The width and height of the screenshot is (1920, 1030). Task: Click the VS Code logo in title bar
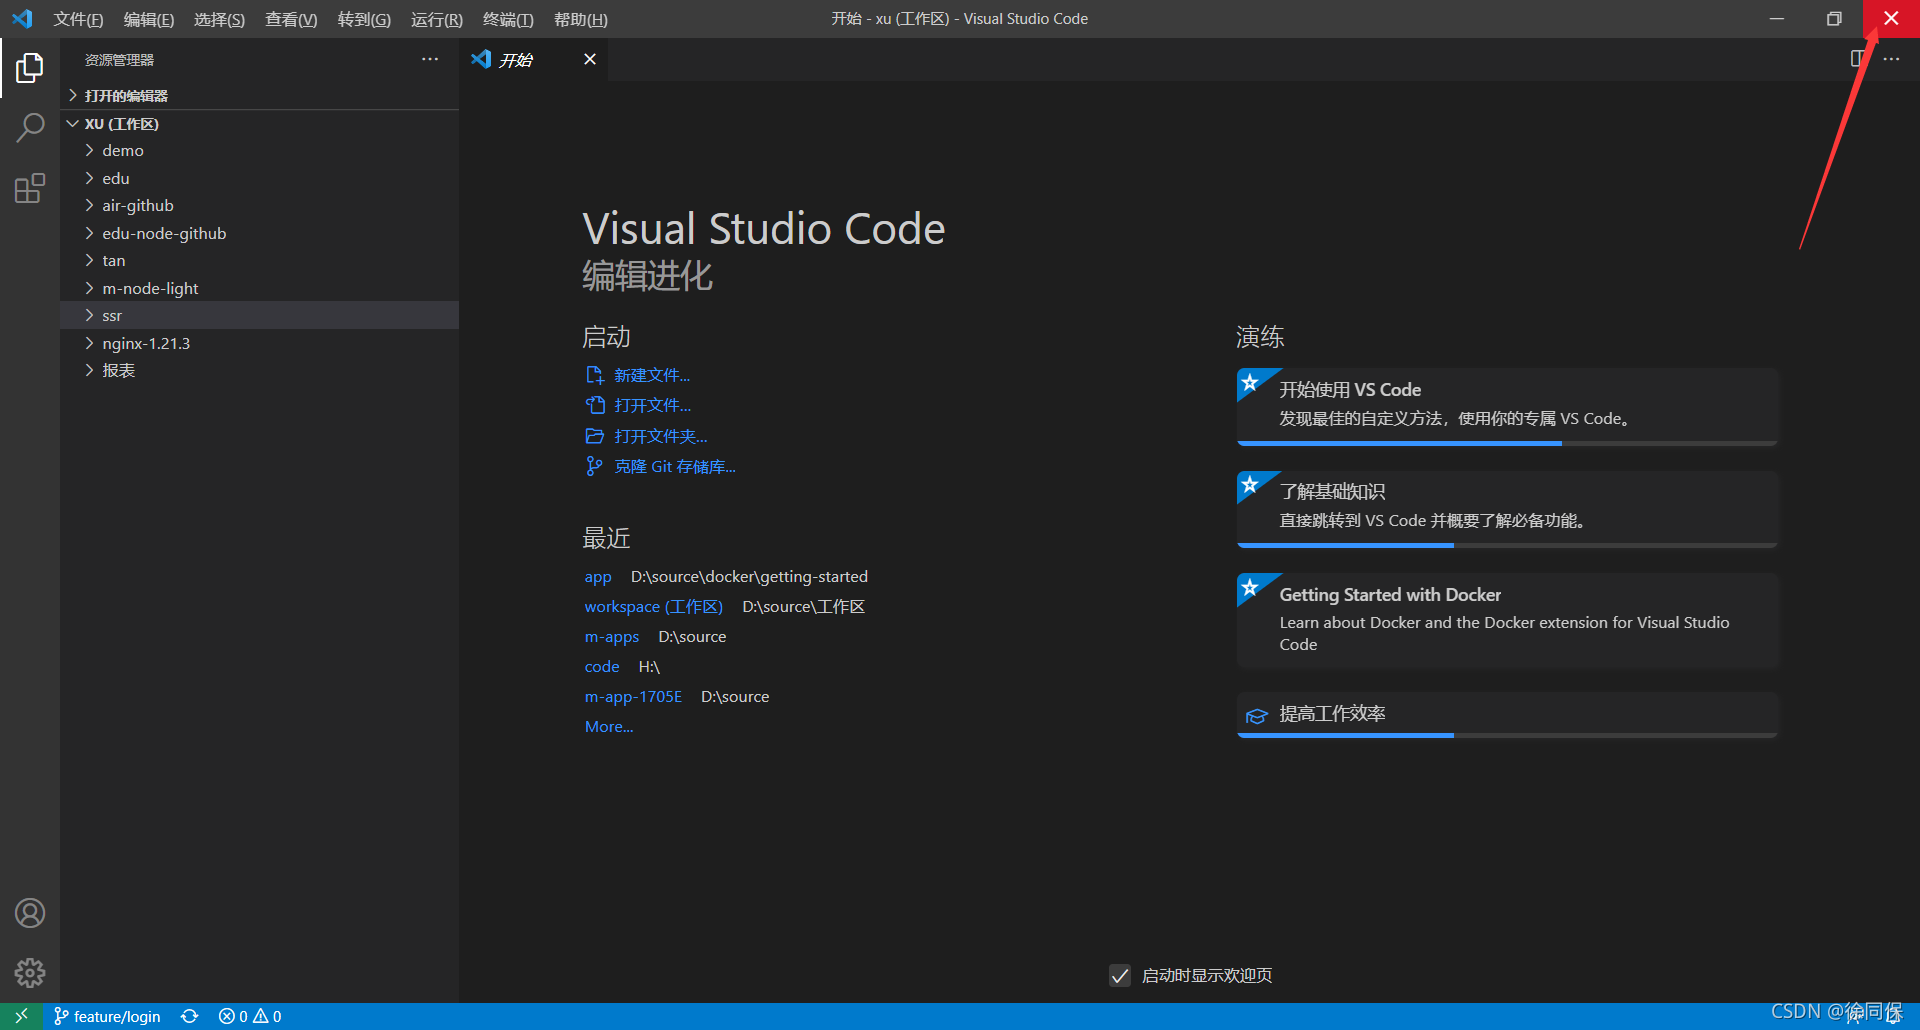[22, 19]
